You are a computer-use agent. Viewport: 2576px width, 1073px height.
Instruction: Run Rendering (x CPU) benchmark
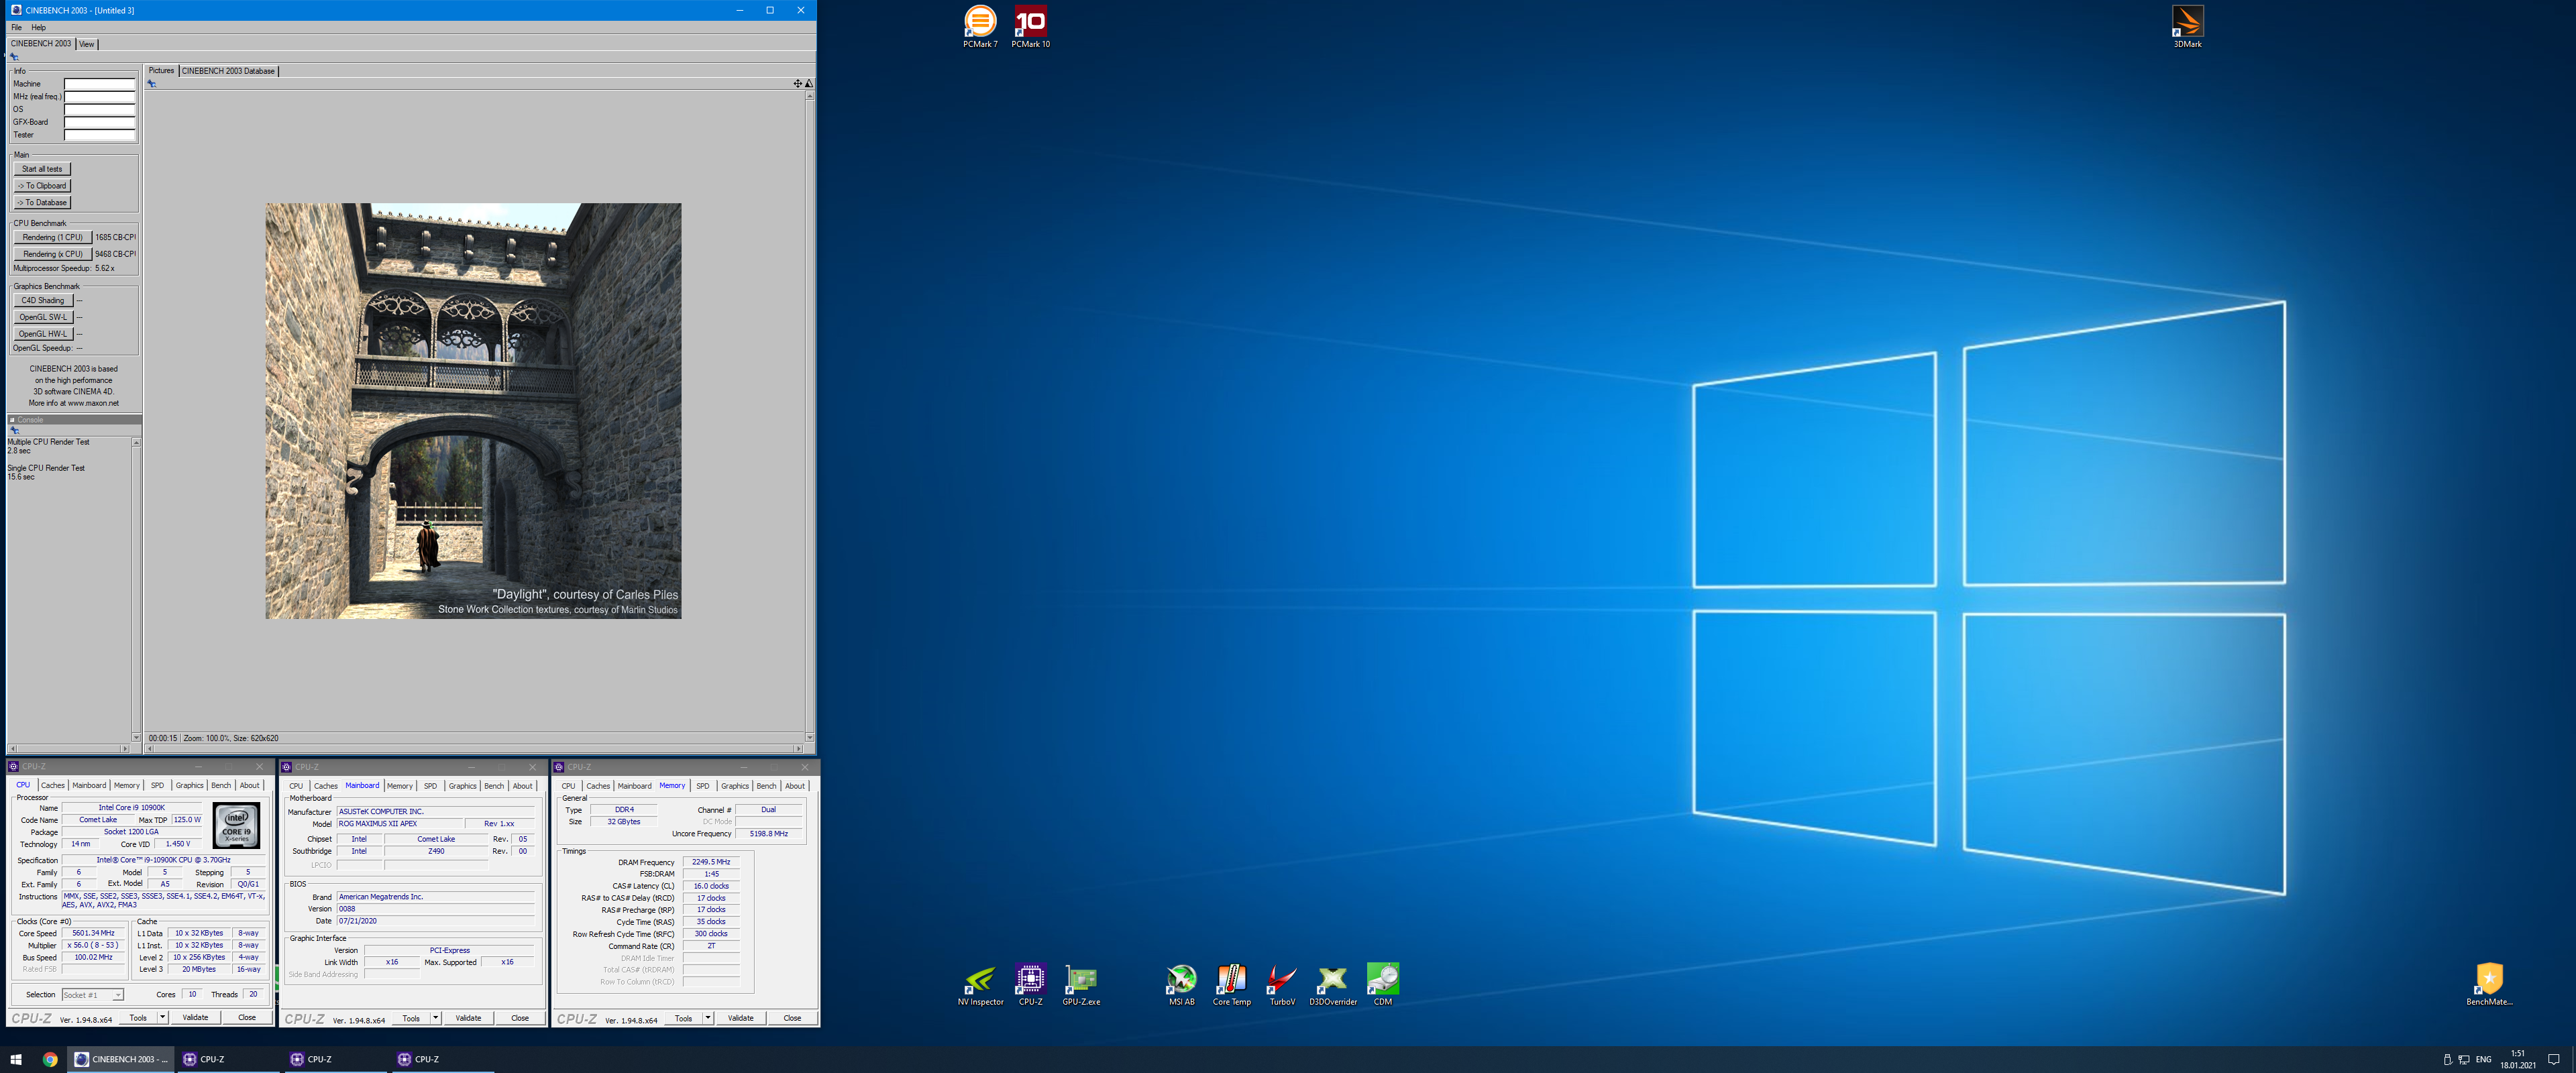point(52,254)
